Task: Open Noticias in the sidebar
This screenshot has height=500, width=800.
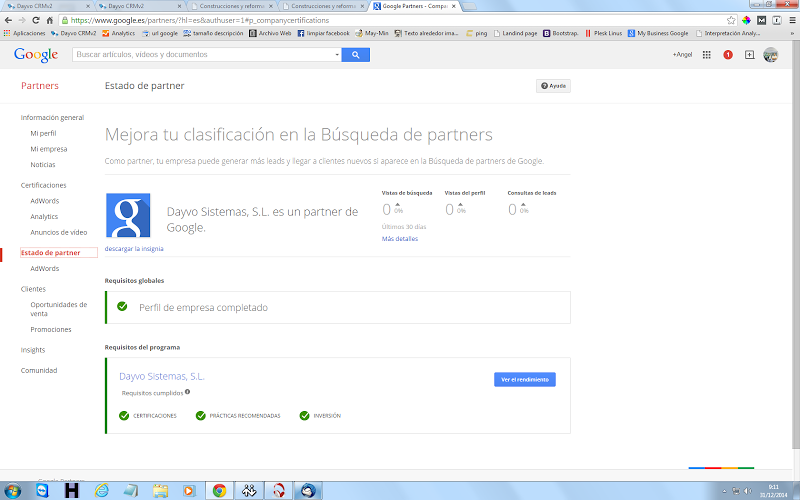Action: 43,165
